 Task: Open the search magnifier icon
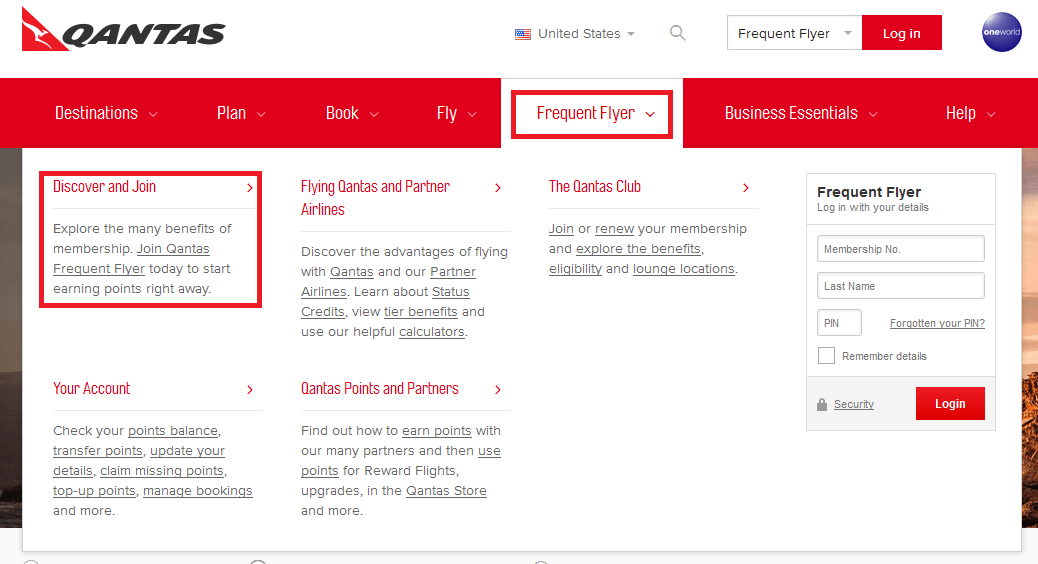(677, 32)
